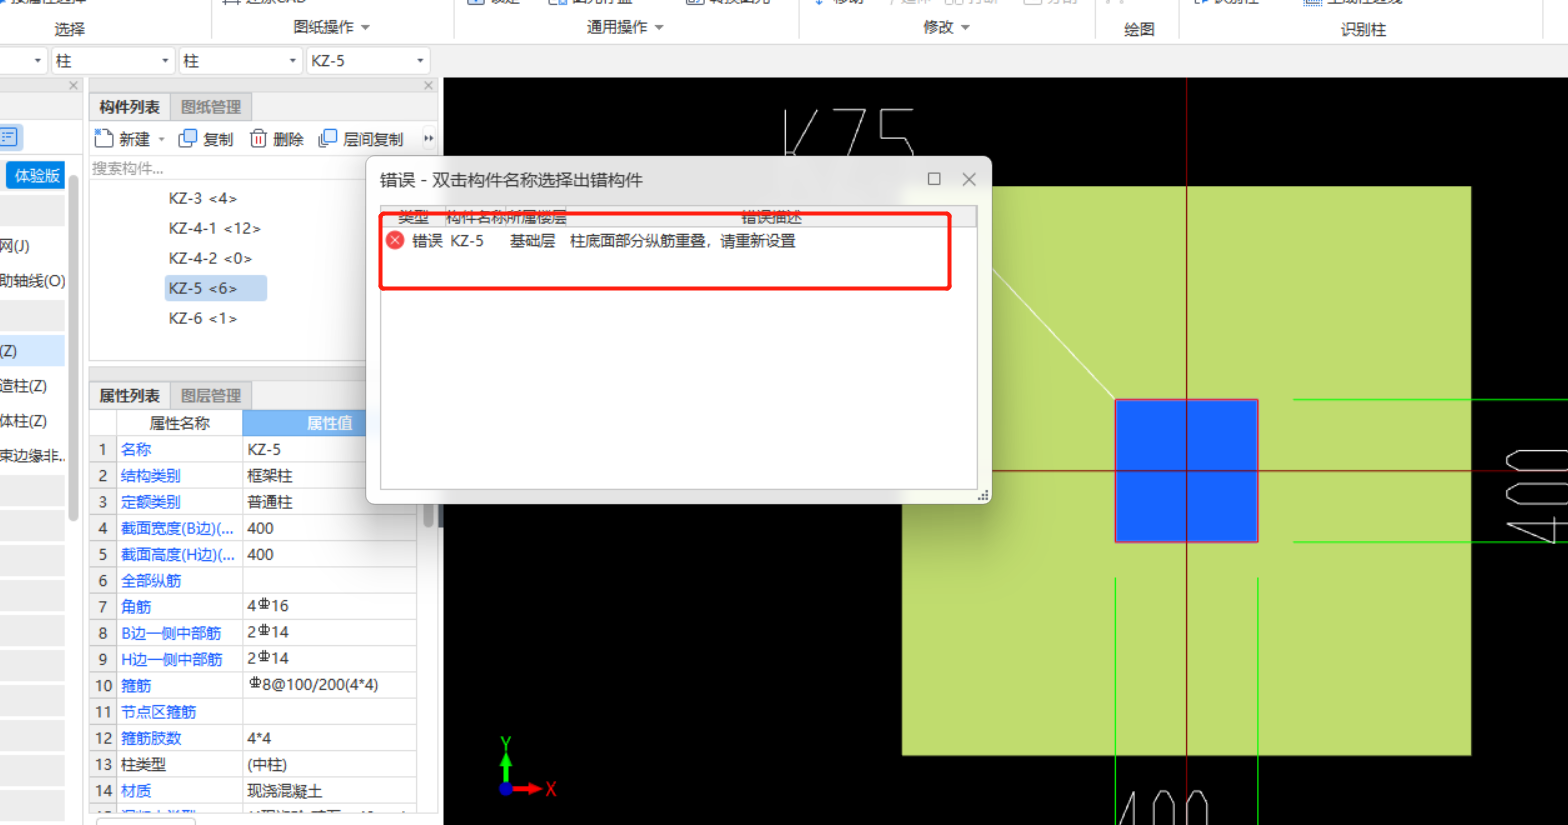Click the 角筋 value 4⌽16

[329, 606]
